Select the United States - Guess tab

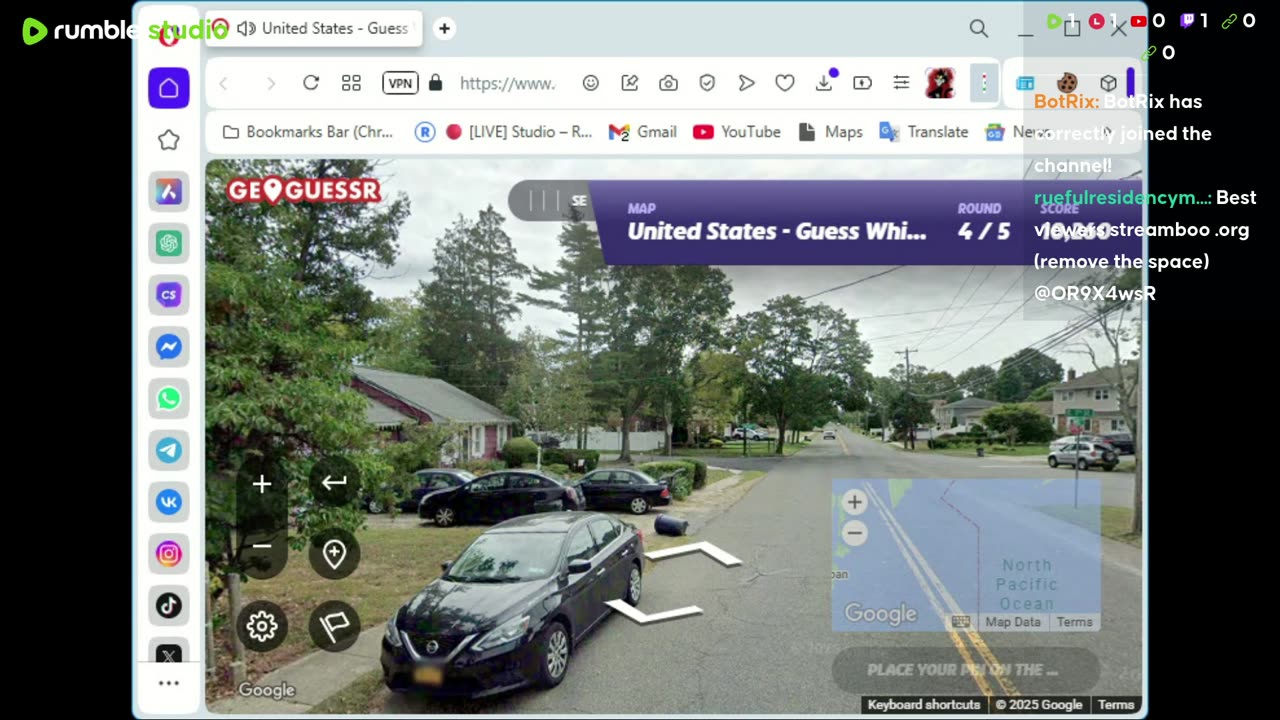[314, 28]
